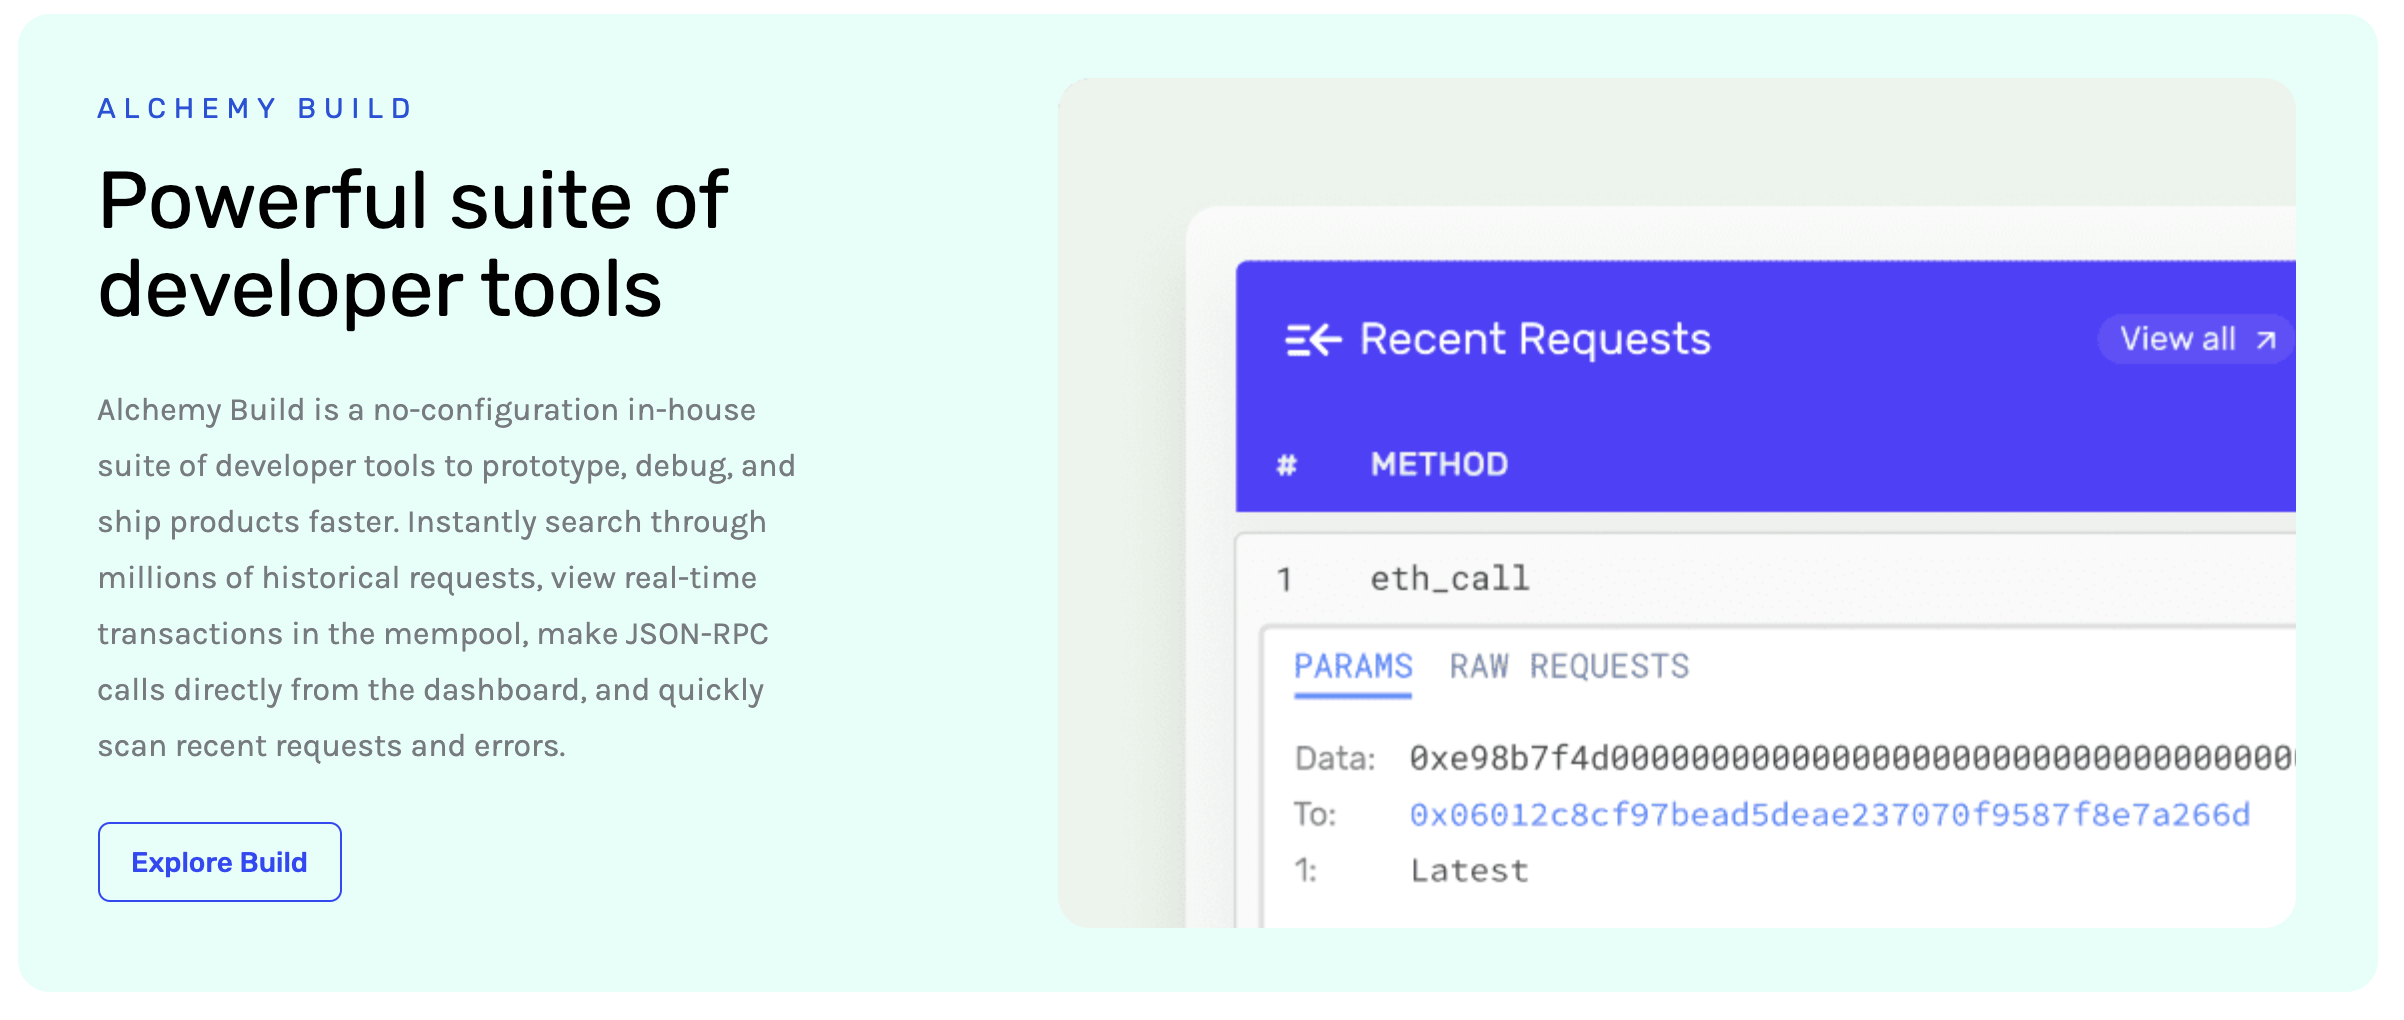Open the View all requests button

(2194, 340)
